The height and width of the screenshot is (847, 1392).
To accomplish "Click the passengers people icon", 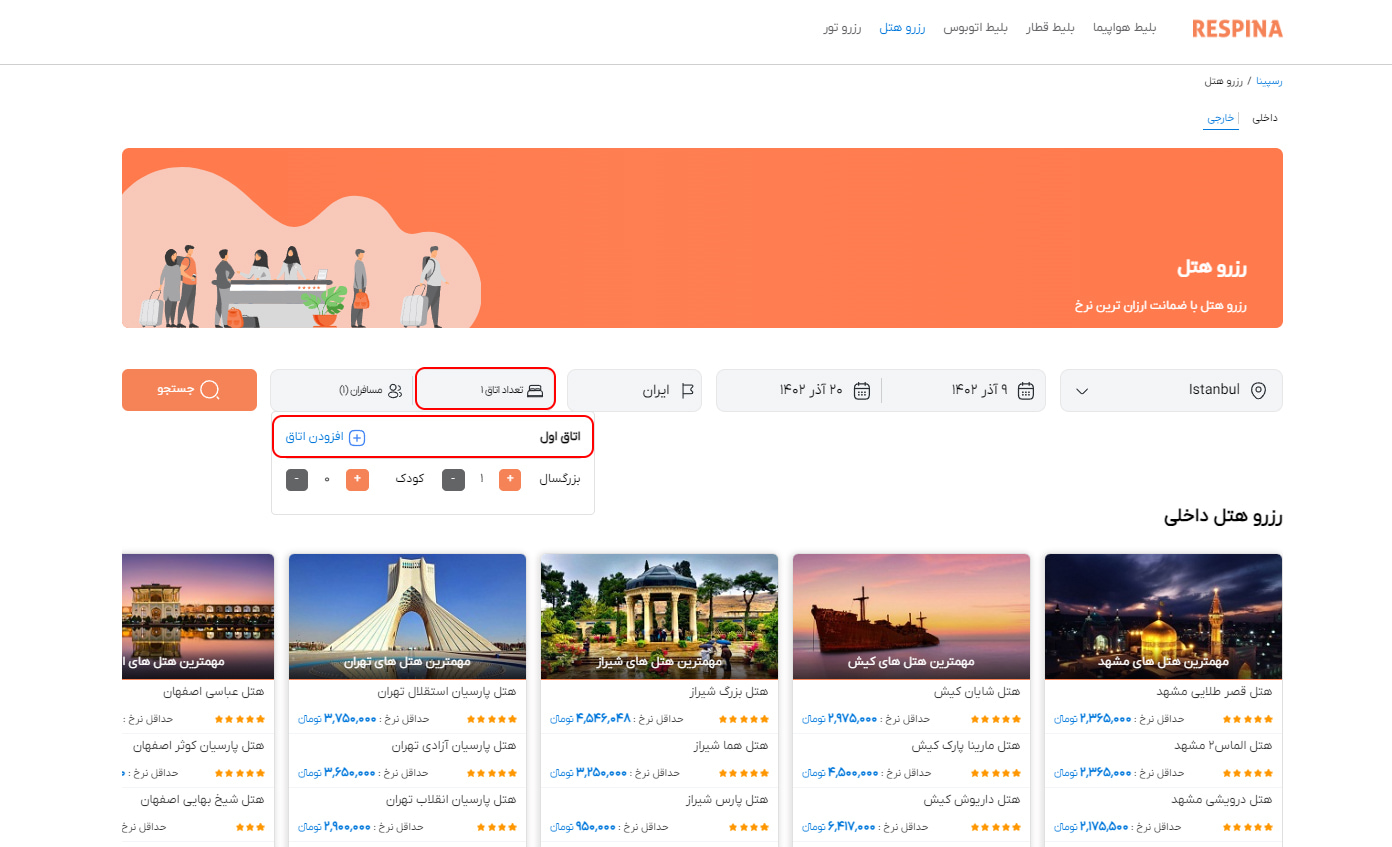I will click(x=395, y=390).
